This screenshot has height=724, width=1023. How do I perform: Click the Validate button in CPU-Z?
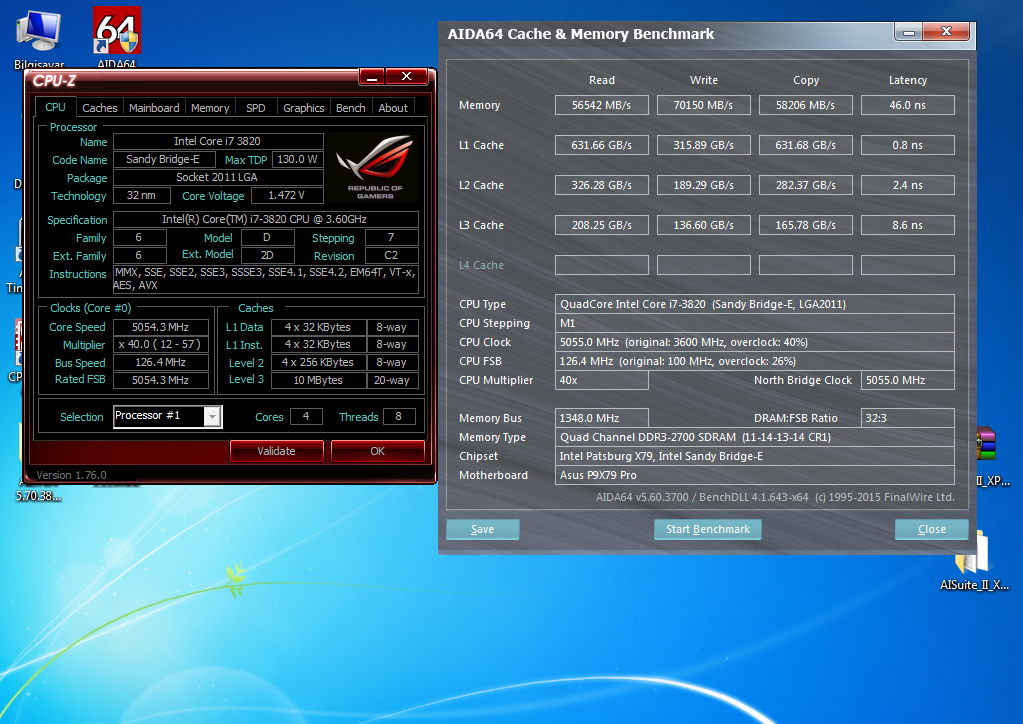pos(277,451)
